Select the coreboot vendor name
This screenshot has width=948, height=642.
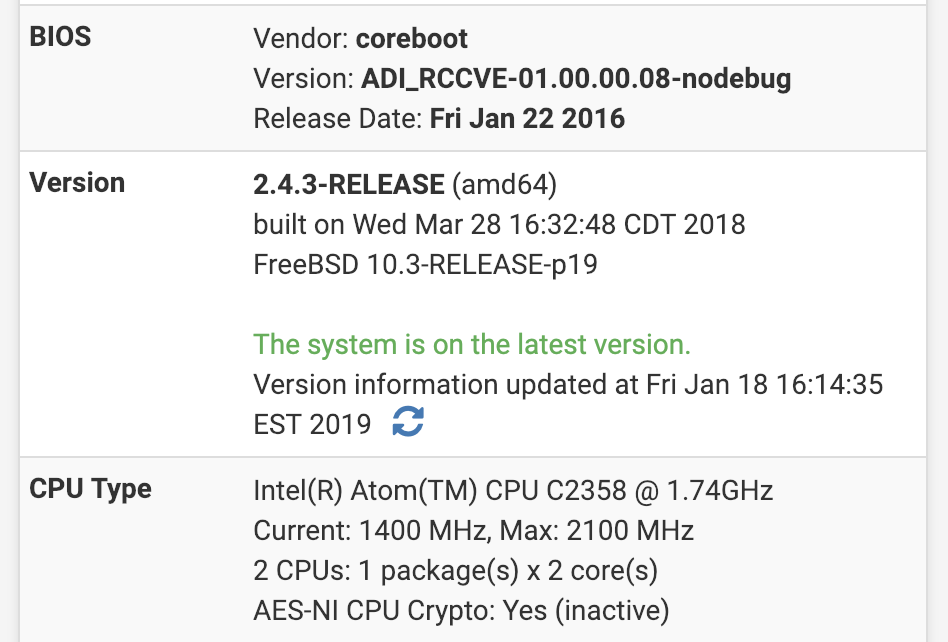[x=414, y=39]
